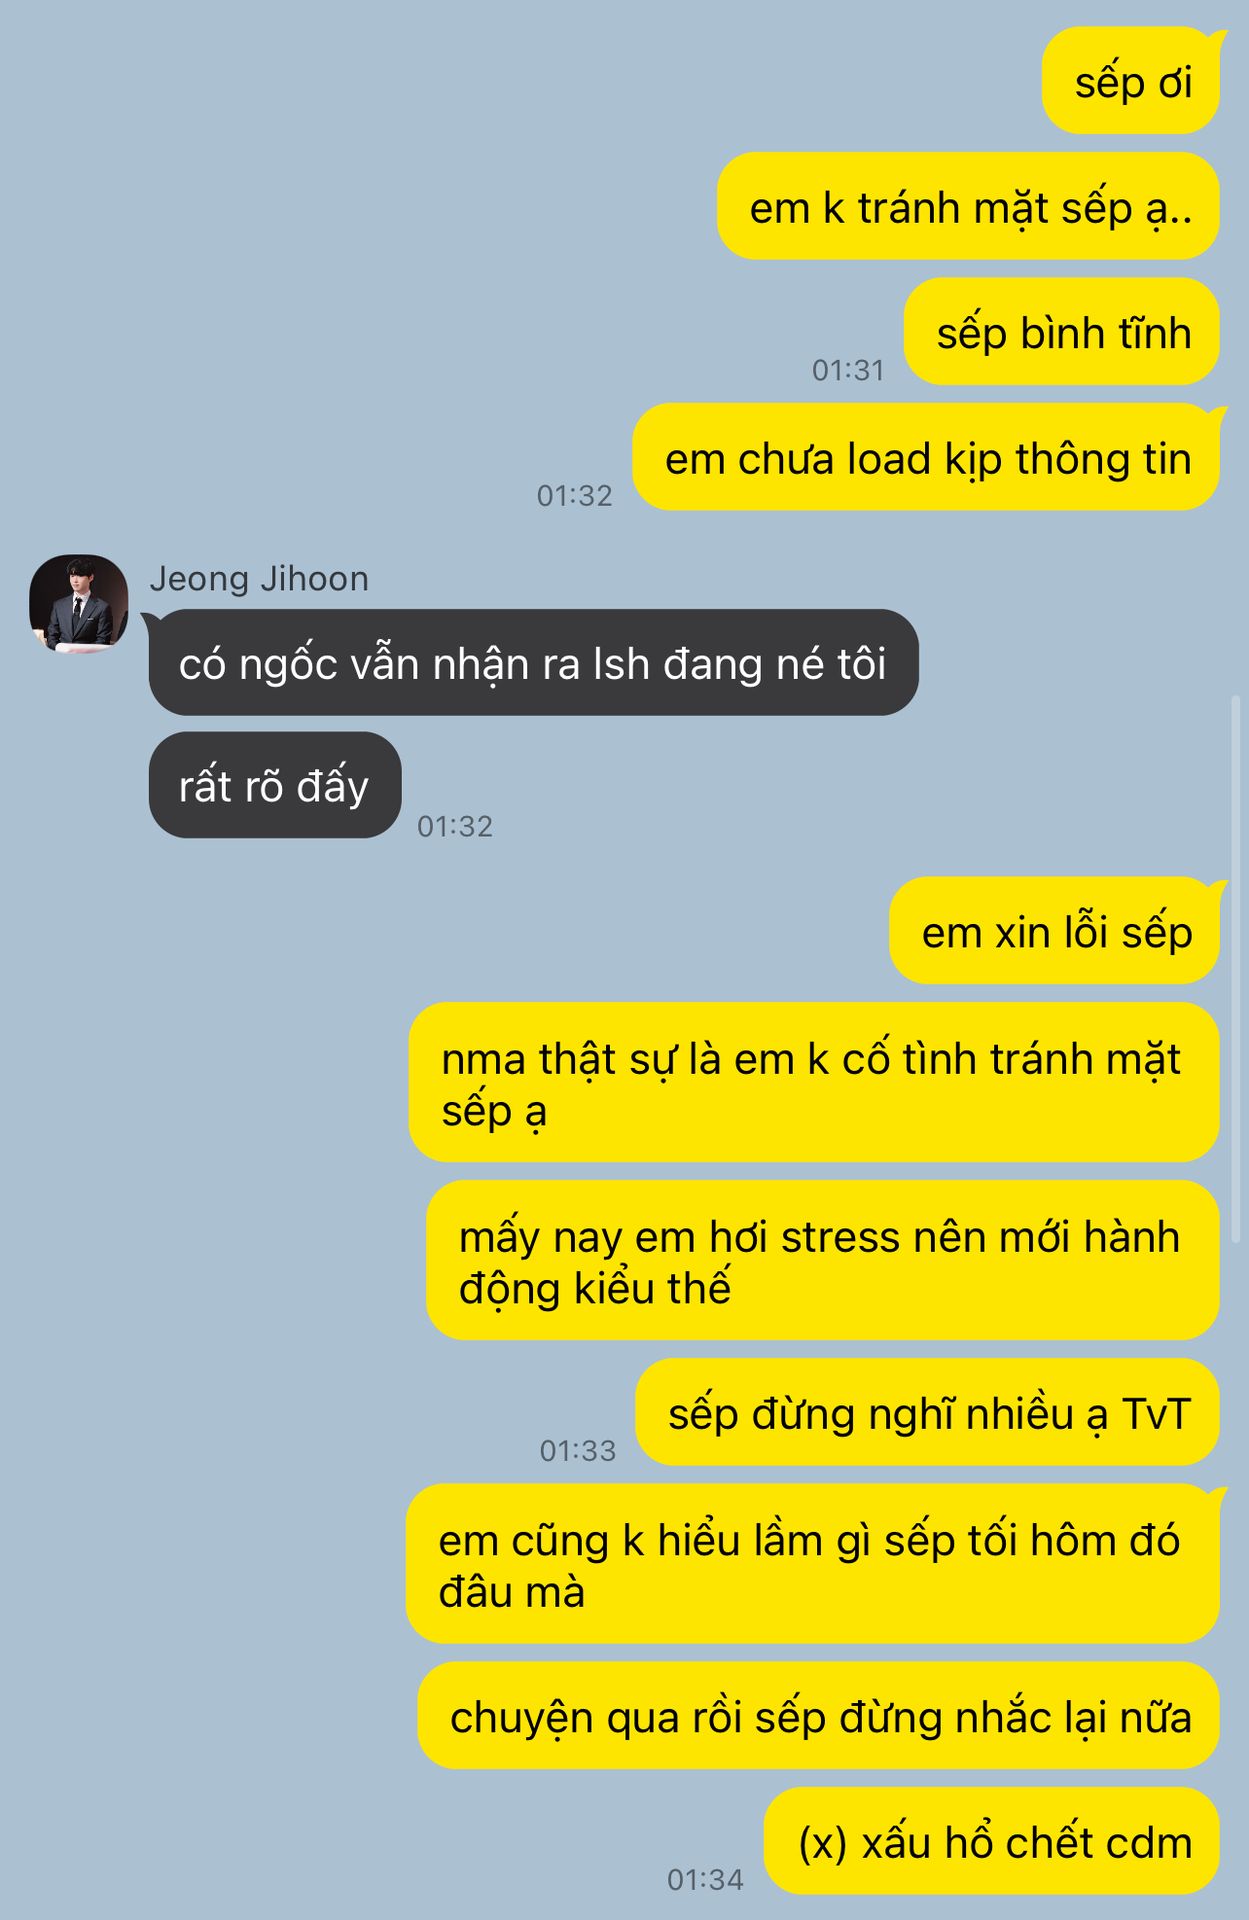
Task: Select the 'có ngốc vẫn nhận ra lsh đang né tôi' message
Action: click(x=534, y=663)
